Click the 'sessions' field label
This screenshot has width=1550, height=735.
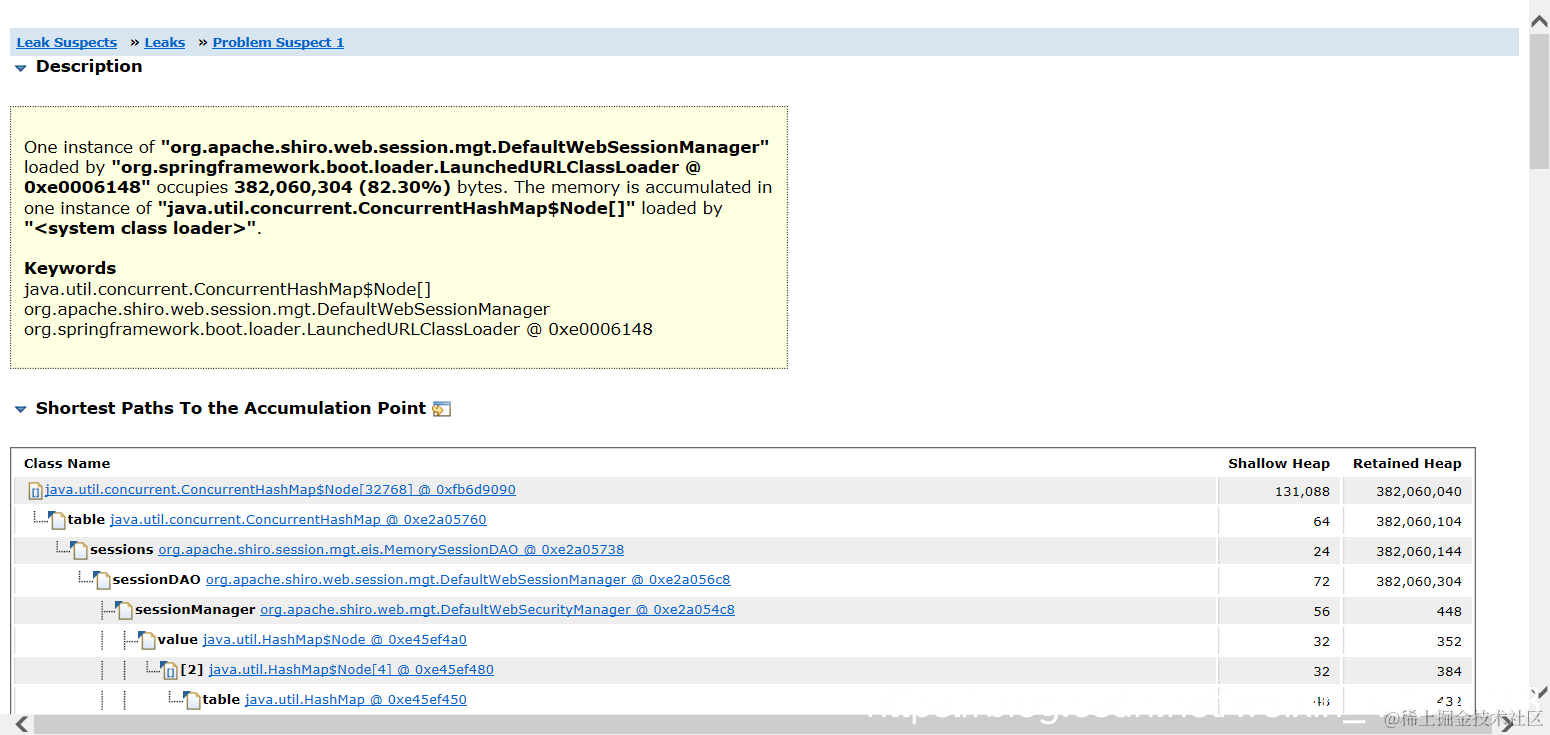tap(122, 550)
